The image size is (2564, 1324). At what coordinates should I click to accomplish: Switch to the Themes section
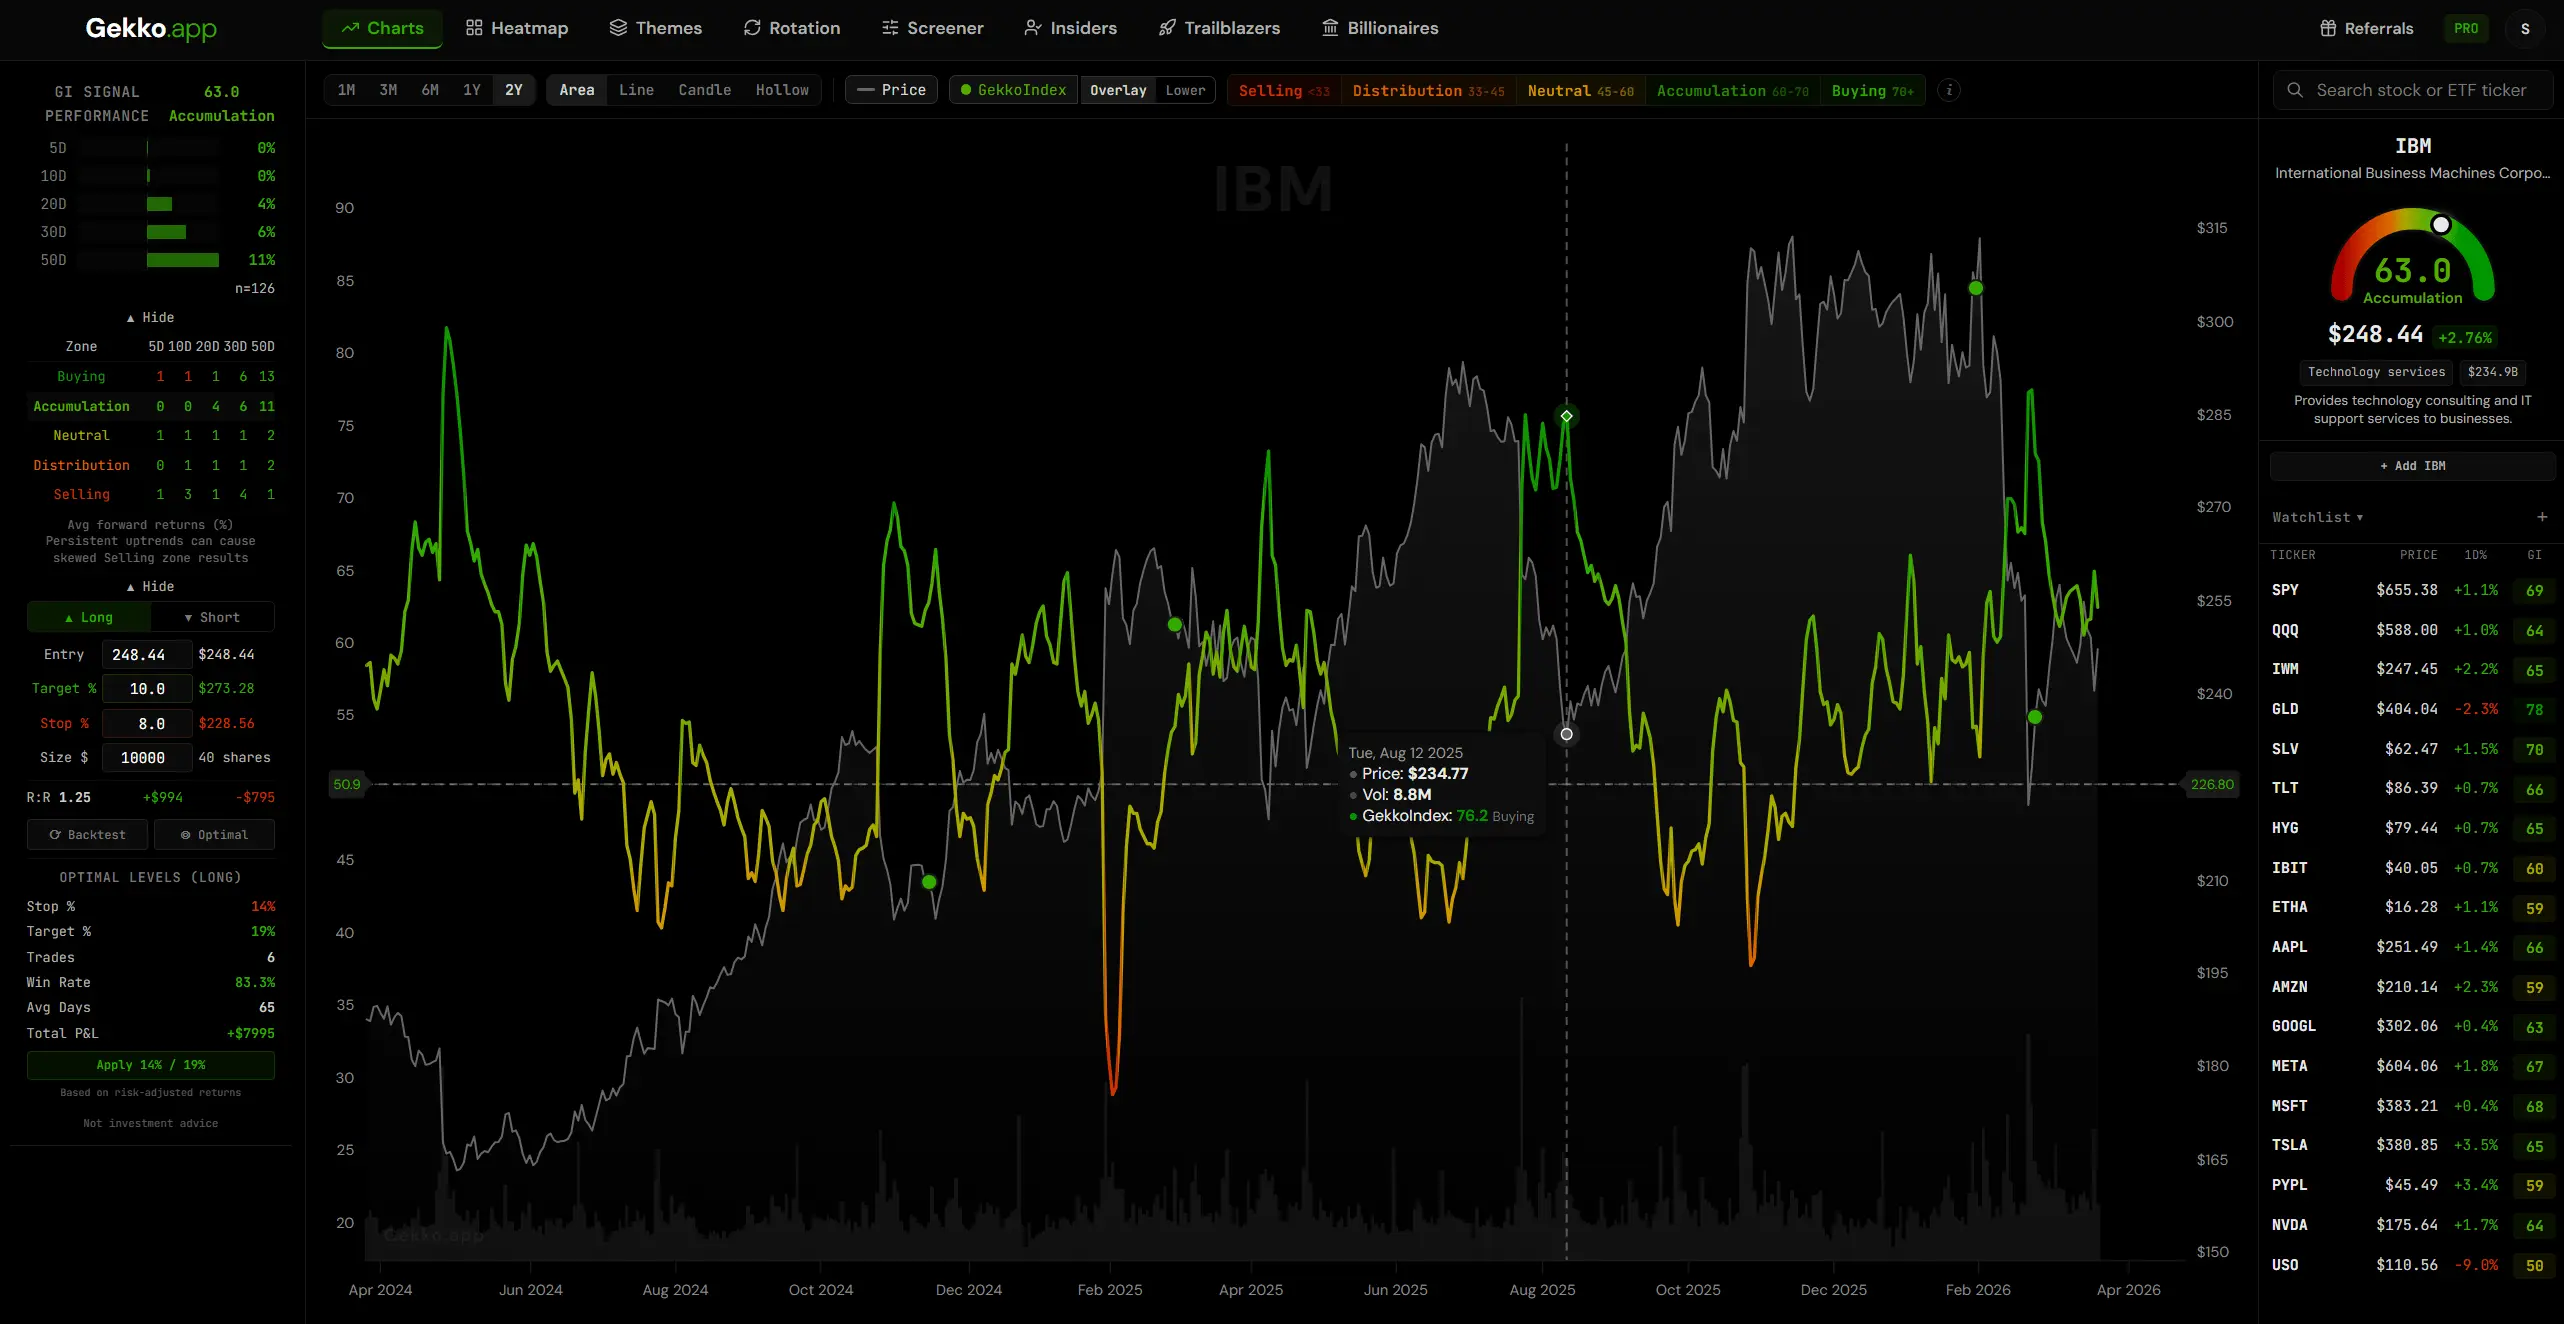pyautogui.click(x=655, y=28)
